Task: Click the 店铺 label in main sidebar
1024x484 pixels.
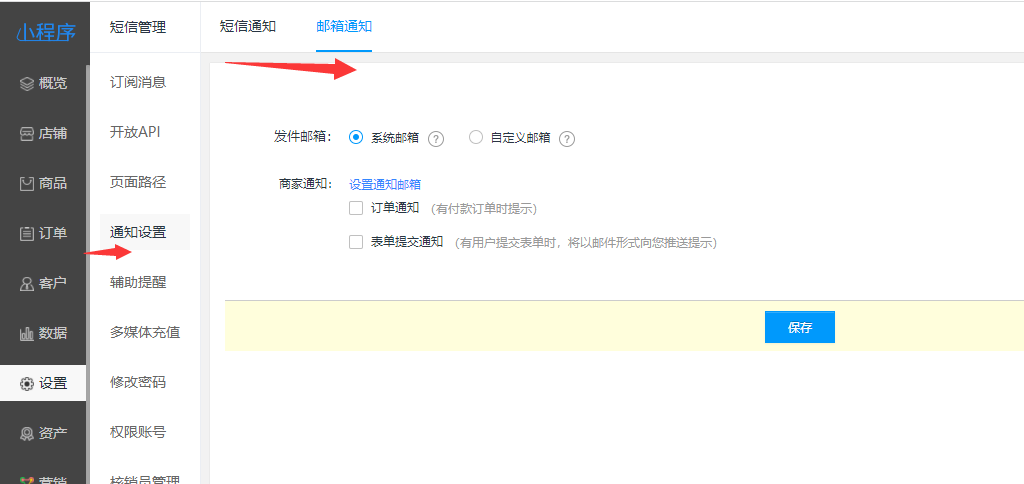Action: point(52,134)
